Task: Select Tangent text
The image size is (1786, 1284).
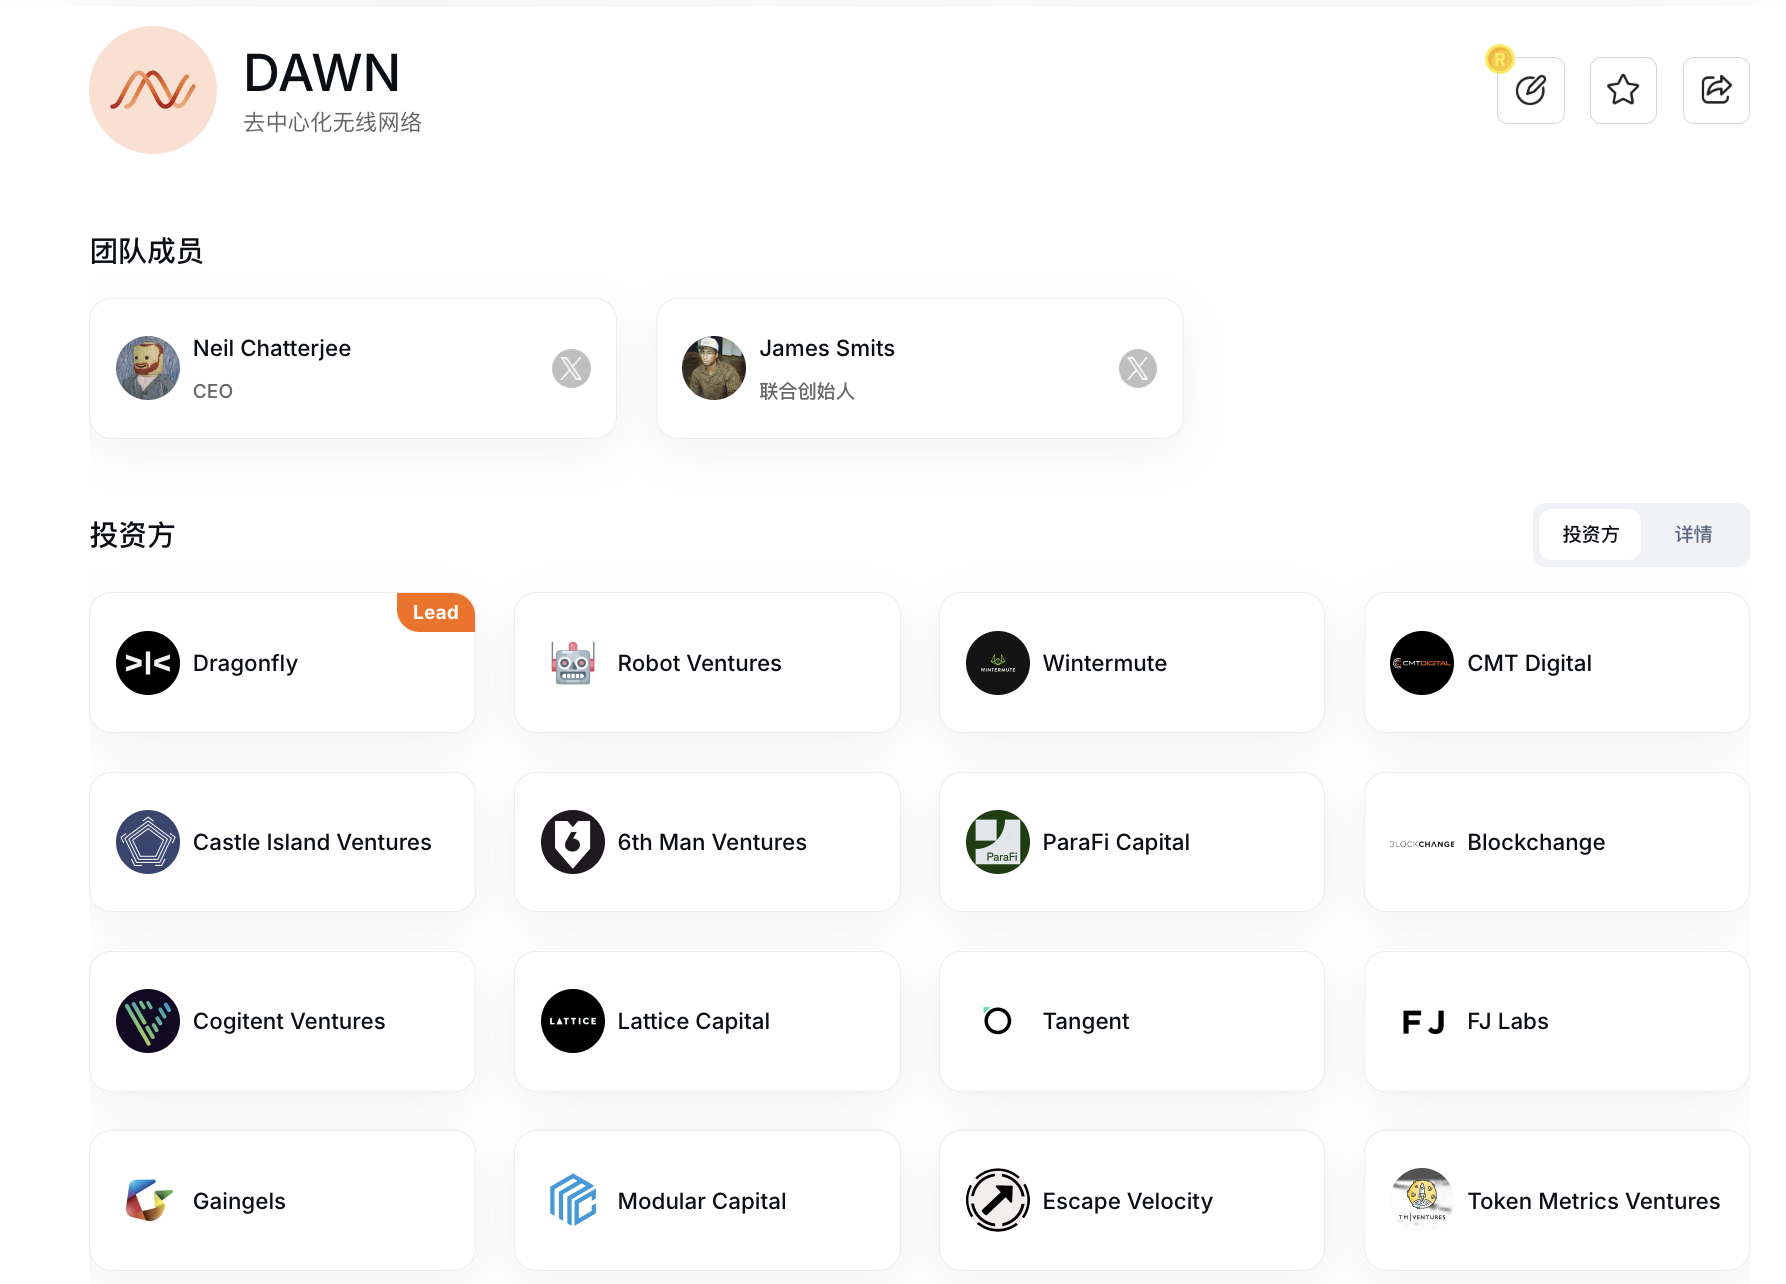Action: click(x=1085, y=1021)
